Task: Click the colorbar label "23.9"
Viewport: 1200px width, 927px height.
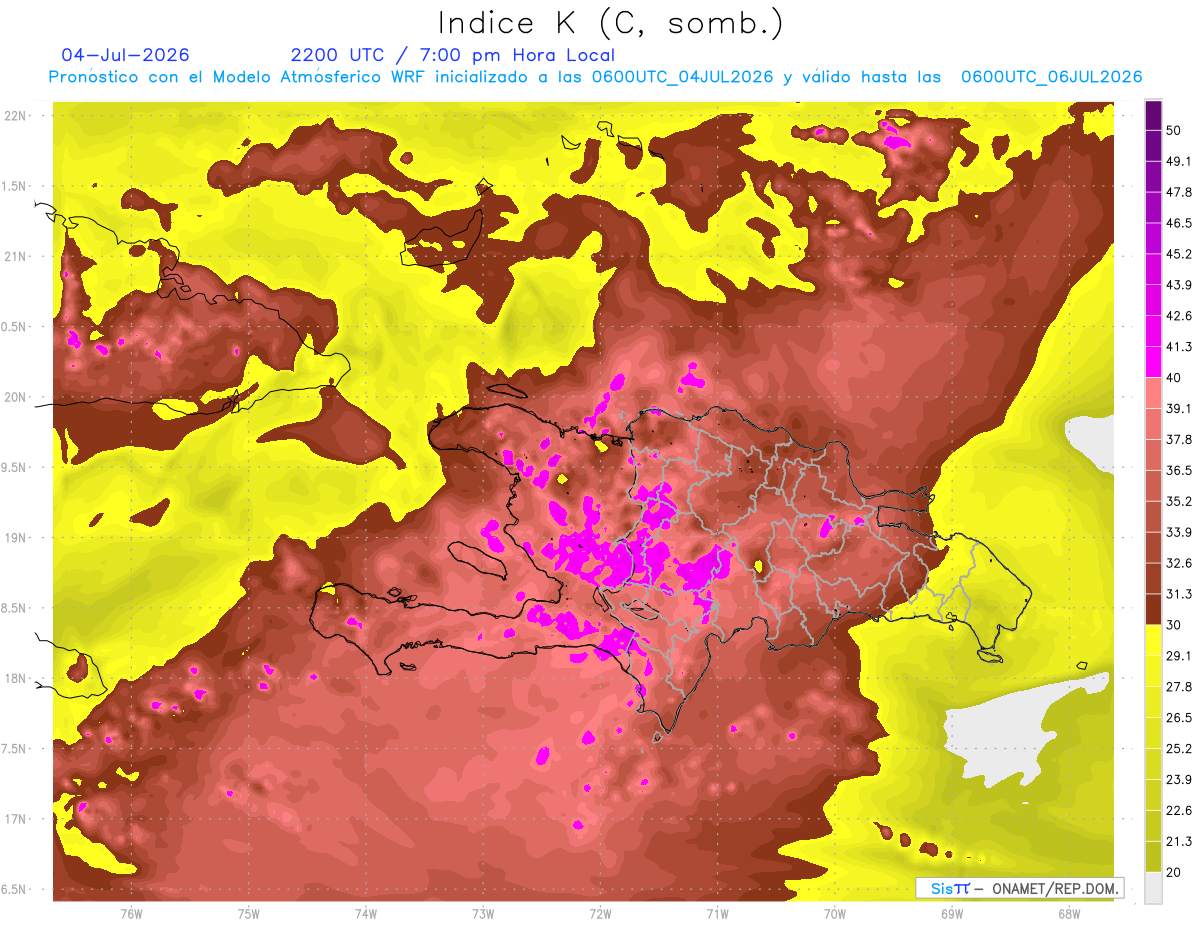Action: [1179, 780]
